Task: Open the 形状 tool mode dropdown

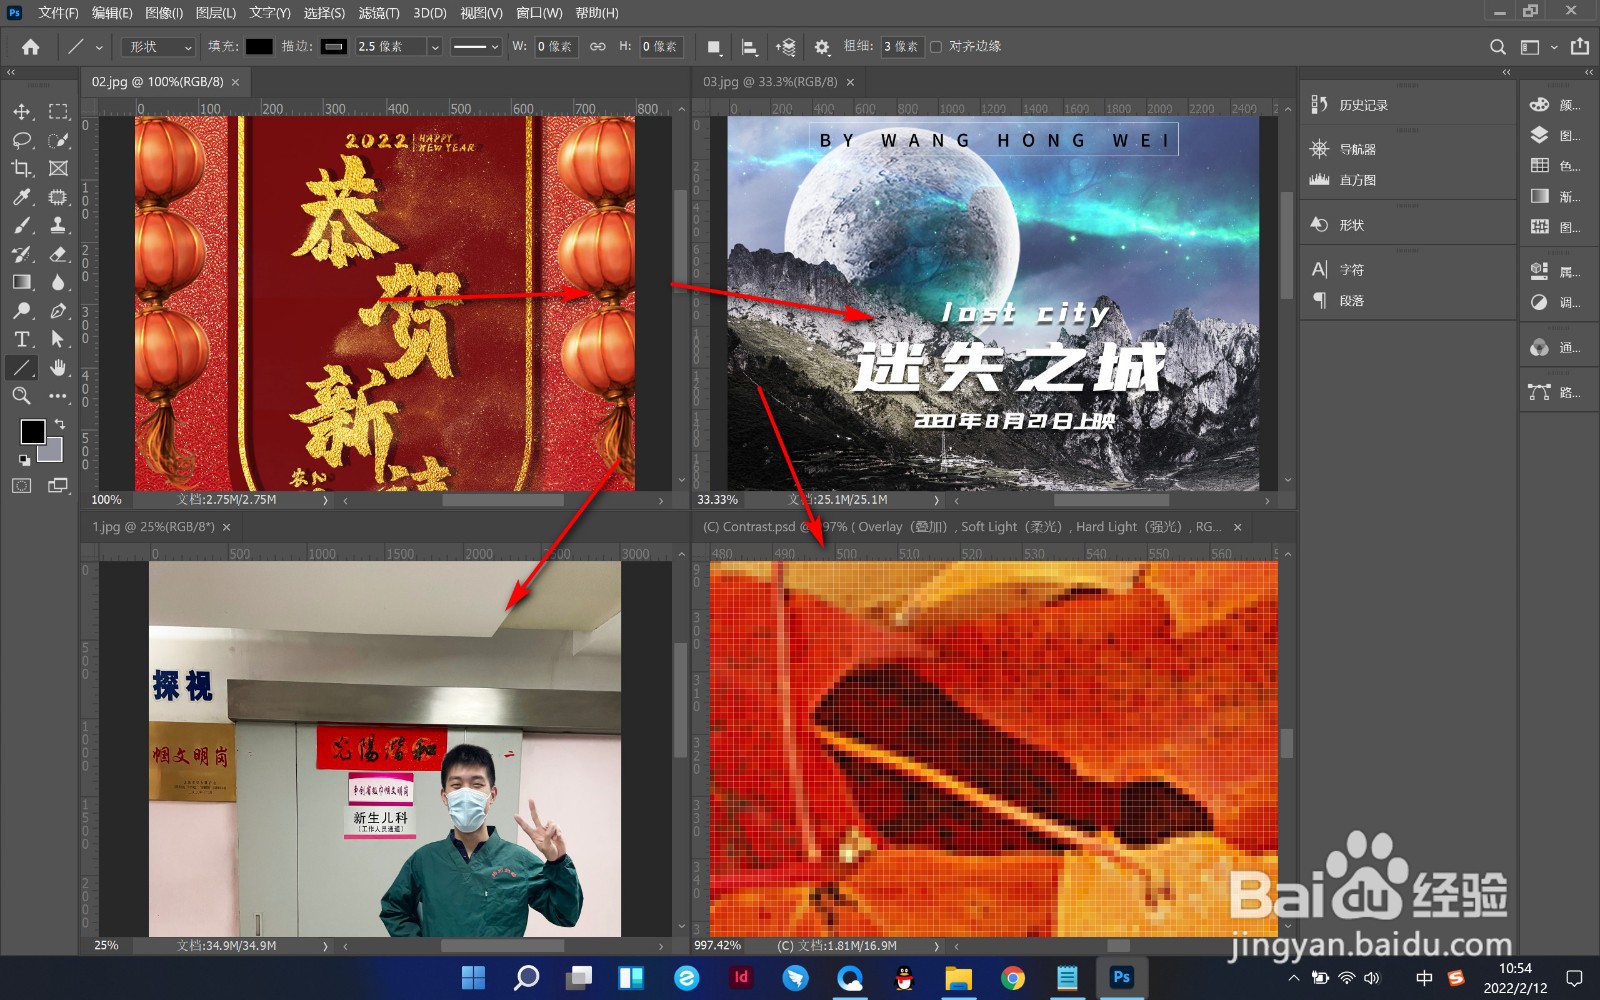Action: coord(158,47)
